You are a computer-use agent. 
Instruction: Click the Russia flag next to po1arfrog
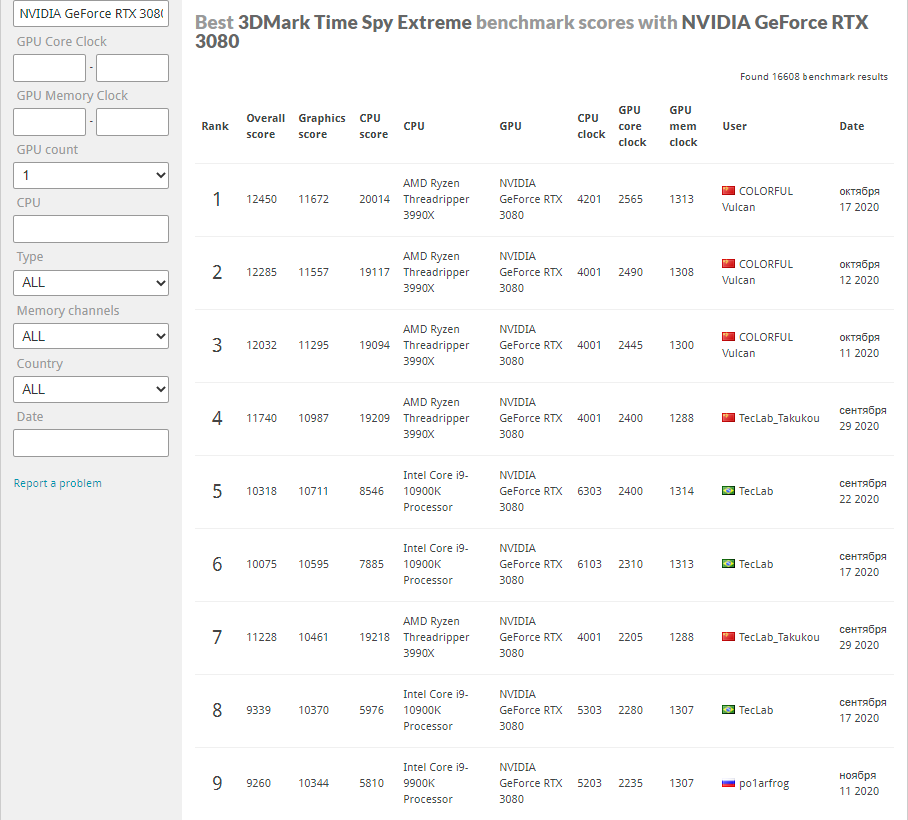pyautogui.click(x=728, y=783)
